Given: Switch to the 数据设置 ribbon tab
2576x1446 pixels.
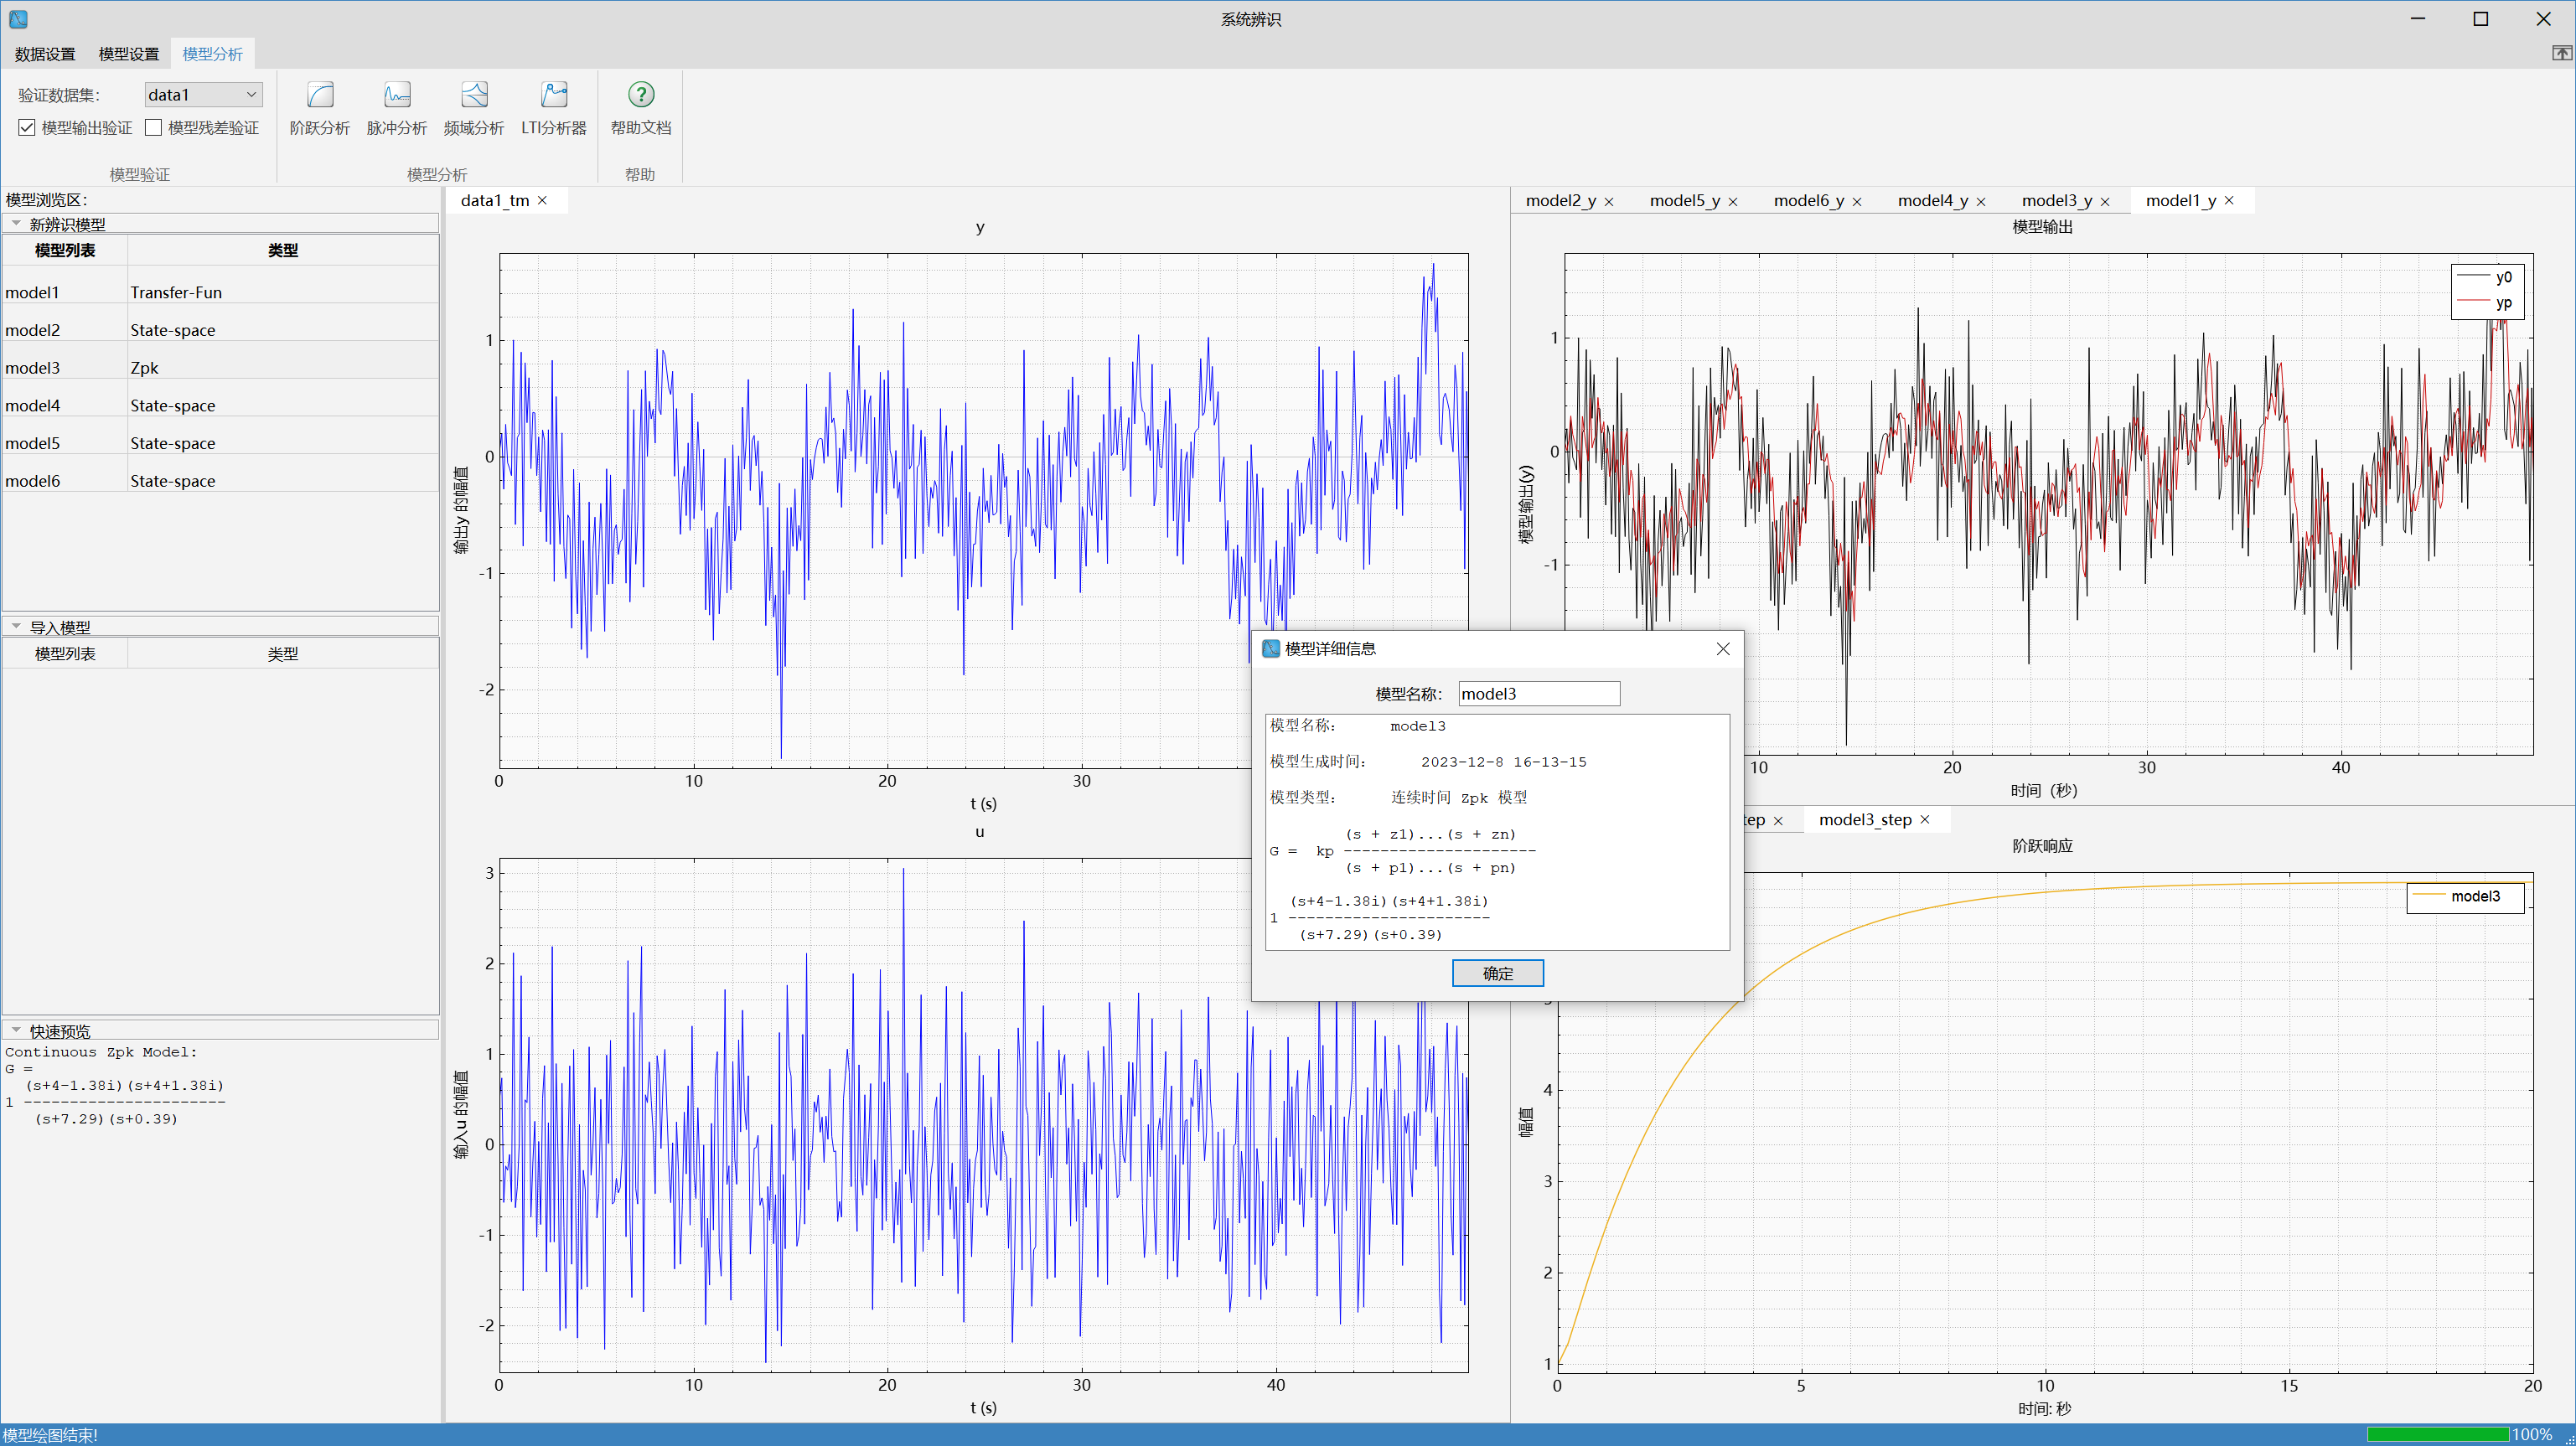Looking at the screenshot, I should 45,54.
